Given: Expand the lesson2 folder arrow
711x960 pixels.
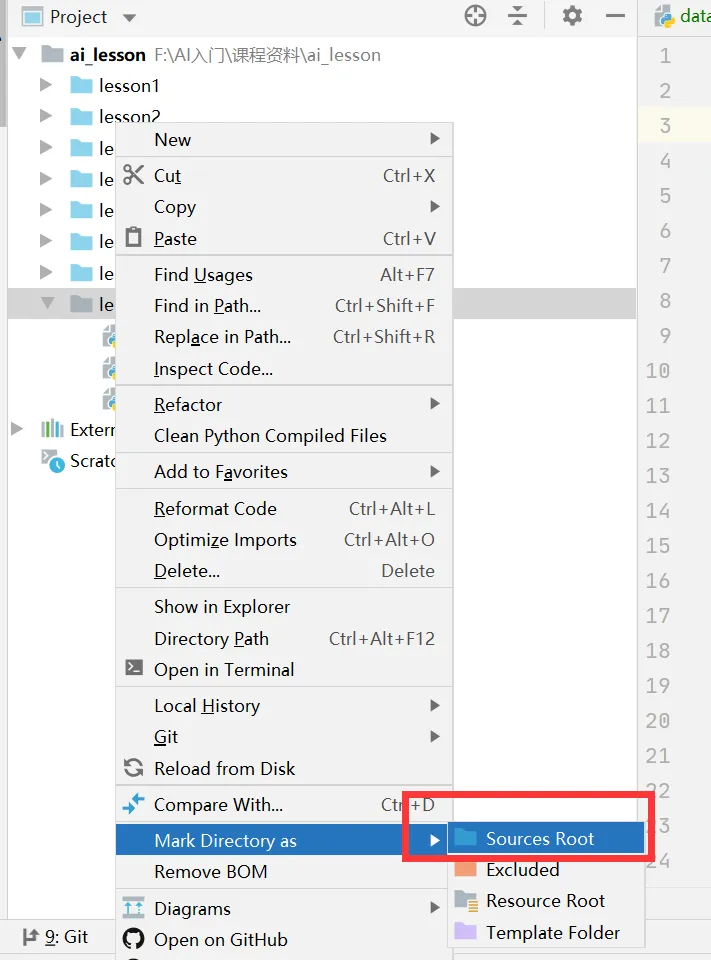Looking at the screenshot, I should point(46,116).
